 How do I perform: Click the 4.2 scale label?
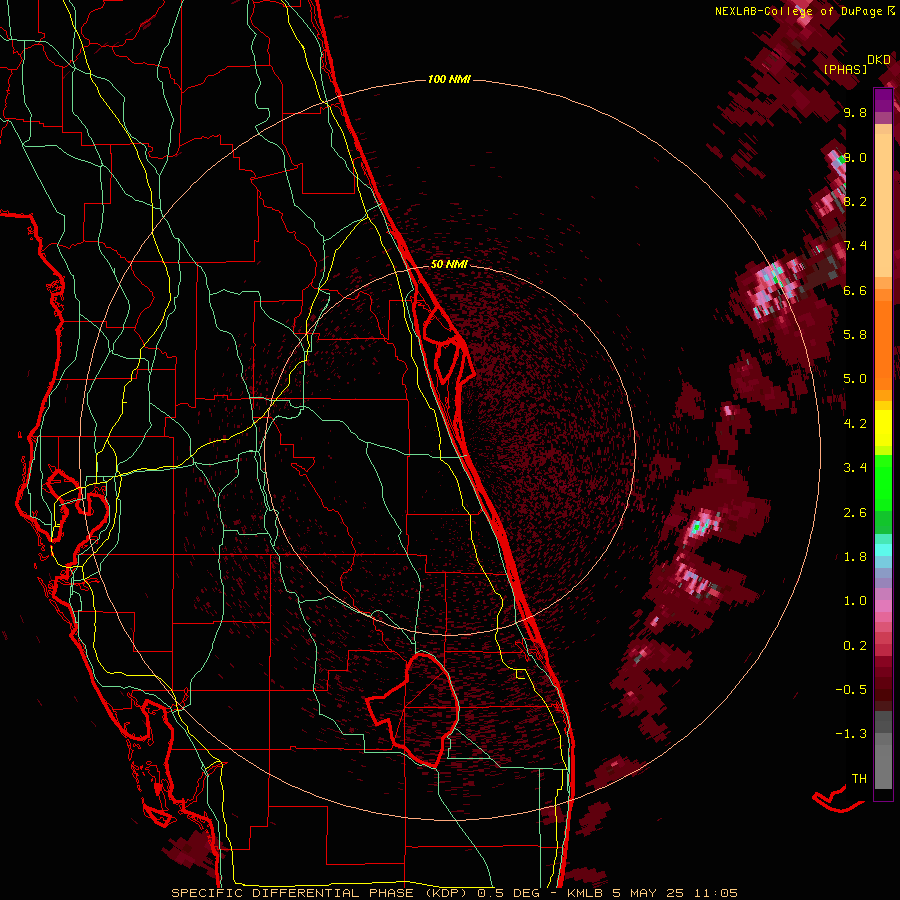(855, 424)
